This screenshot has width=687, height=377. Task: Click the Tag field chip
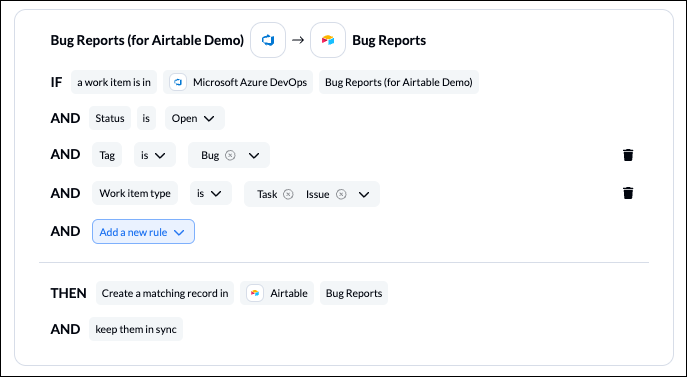tap(107, 155)
